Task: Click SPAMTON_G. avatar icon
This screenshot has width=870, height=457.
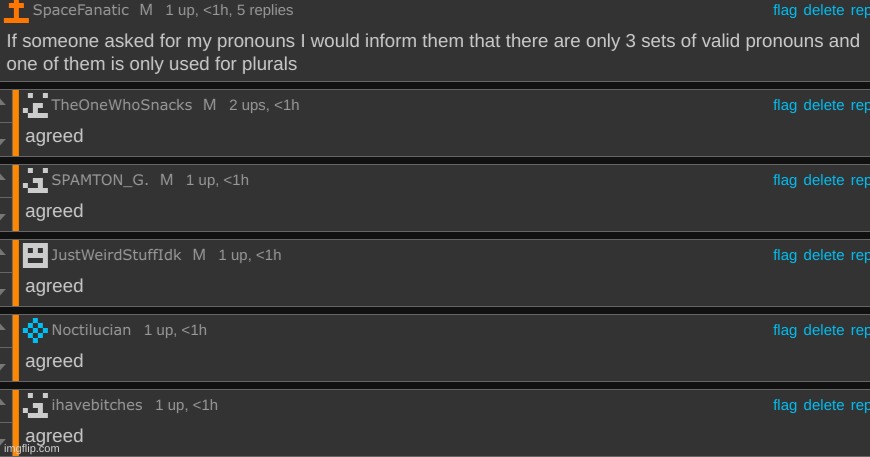Action: point(35,180)
